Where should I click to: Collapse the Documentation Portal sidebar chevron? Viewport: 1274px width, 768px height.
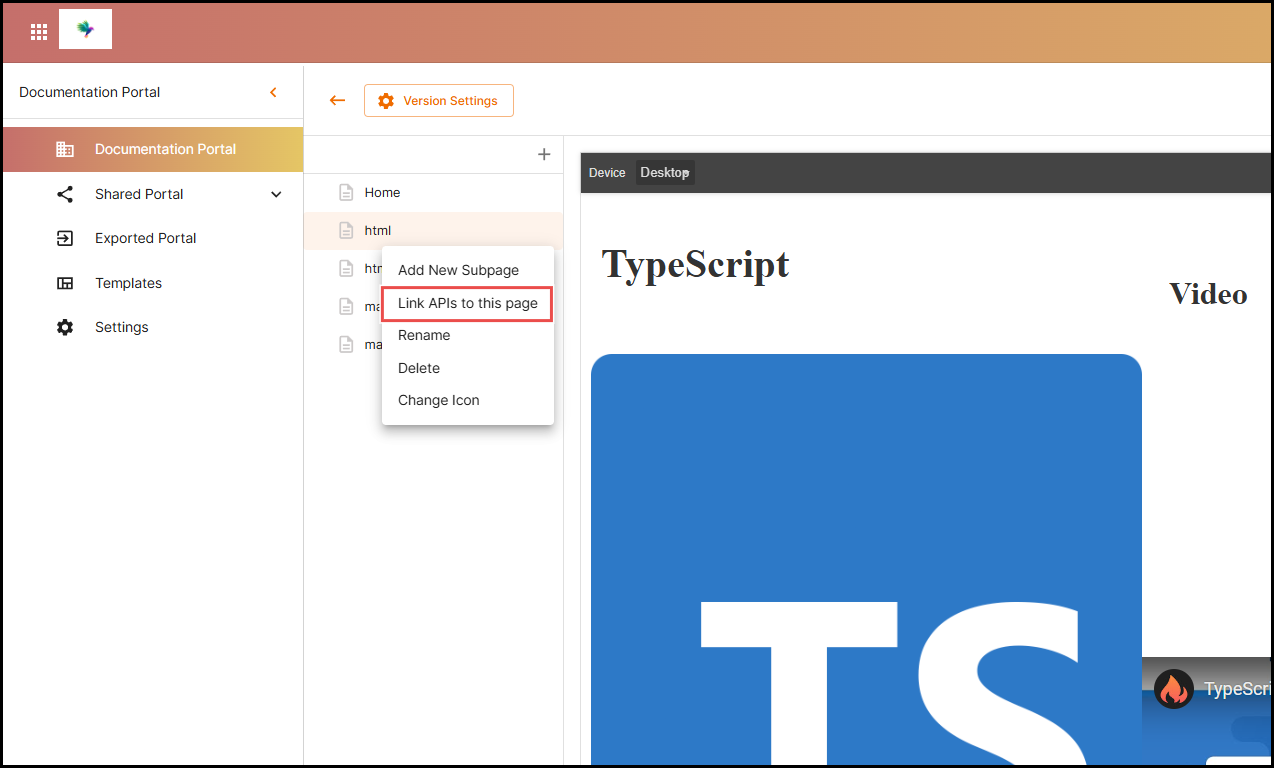point(273,92)
